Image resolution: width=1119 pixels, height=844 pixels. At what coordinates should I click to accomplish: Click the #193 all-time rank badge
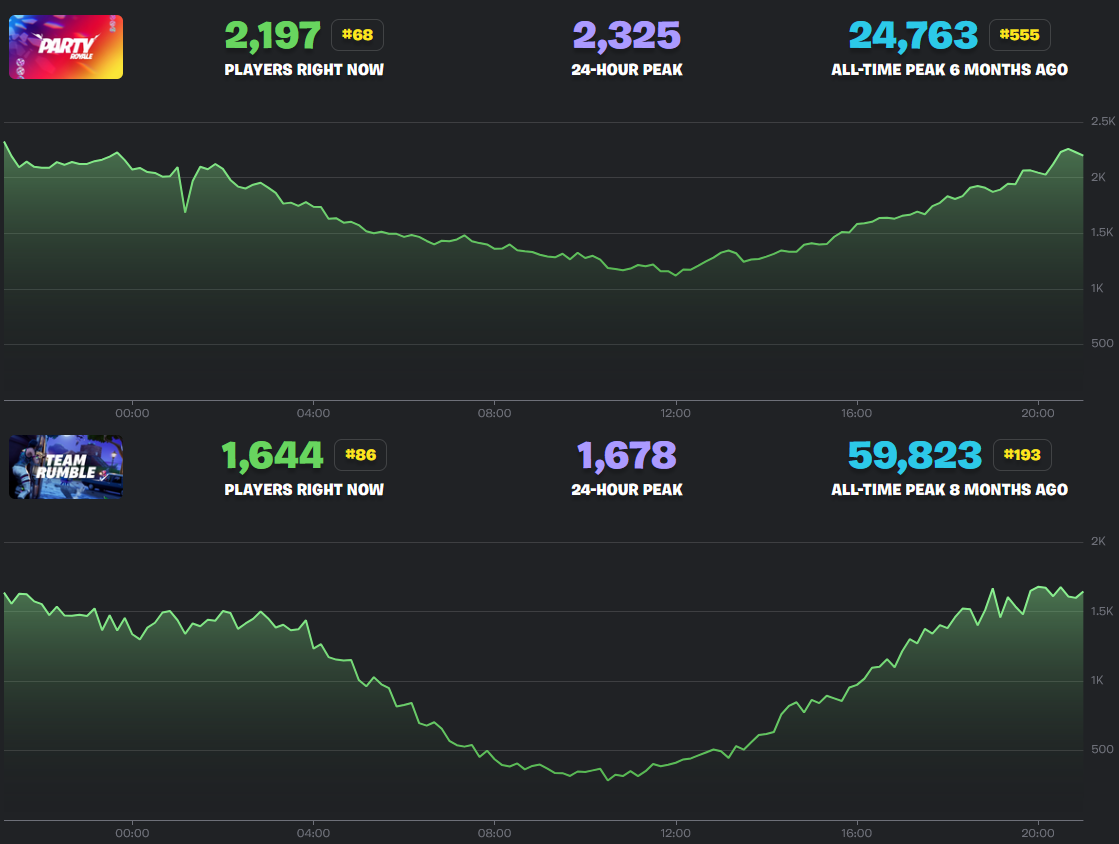point(1022,455)
